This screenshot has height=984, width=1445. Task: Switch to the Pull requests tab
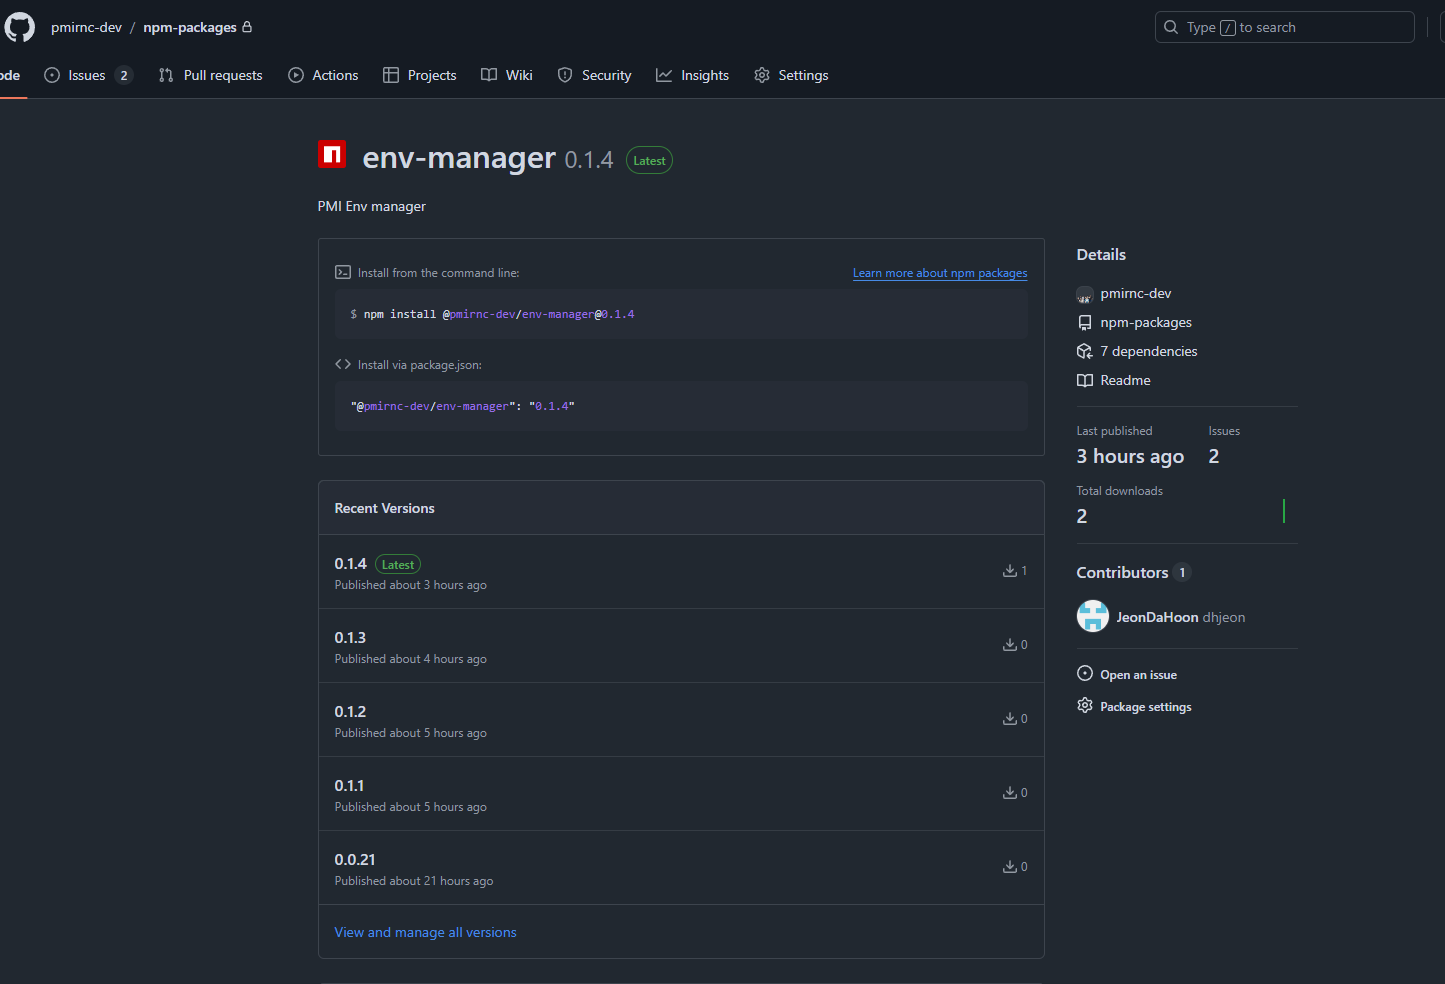click(211, 75)
